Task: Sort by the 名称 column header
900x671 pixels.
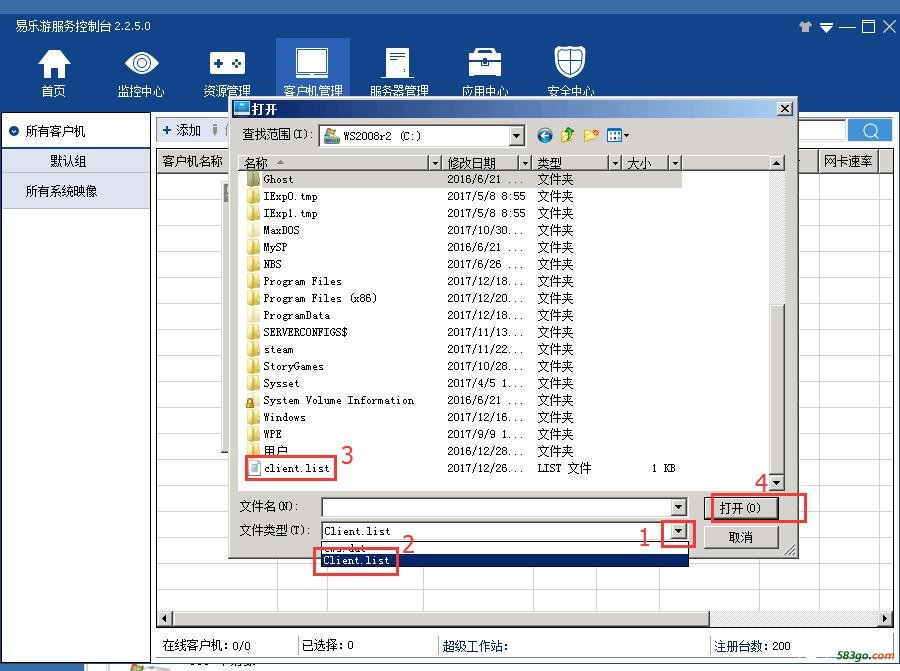Action: pos(334,163)
